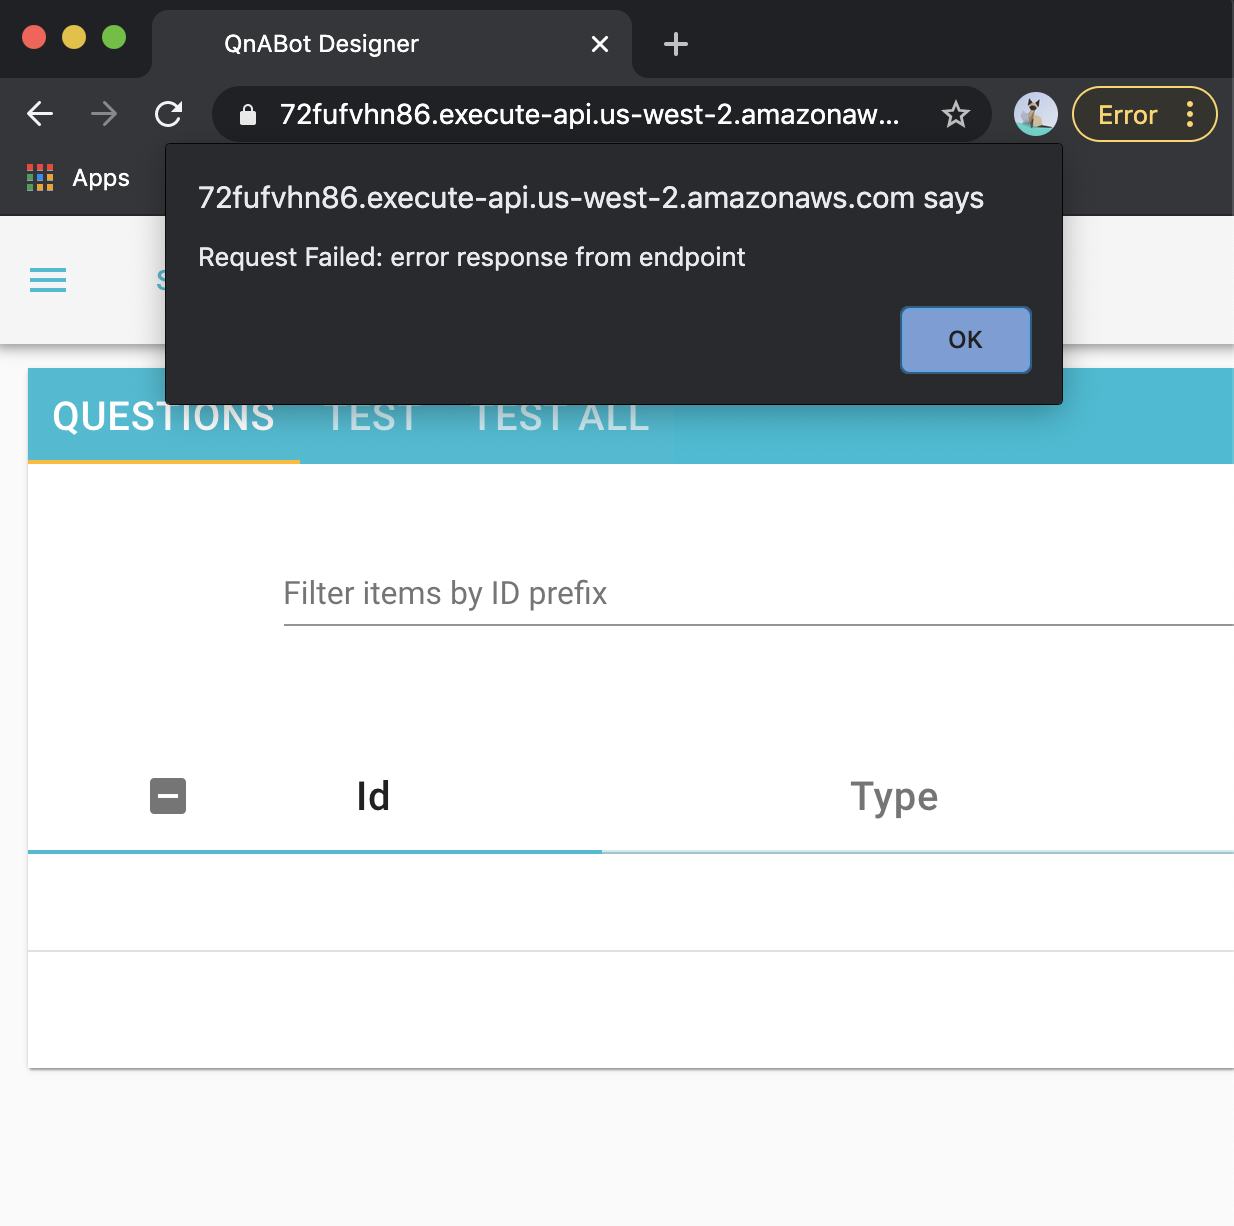This screenshot has width=1234, height=1226.
Task: Clear the select-all checkbox above the table
Action: (x=167, y=796)
